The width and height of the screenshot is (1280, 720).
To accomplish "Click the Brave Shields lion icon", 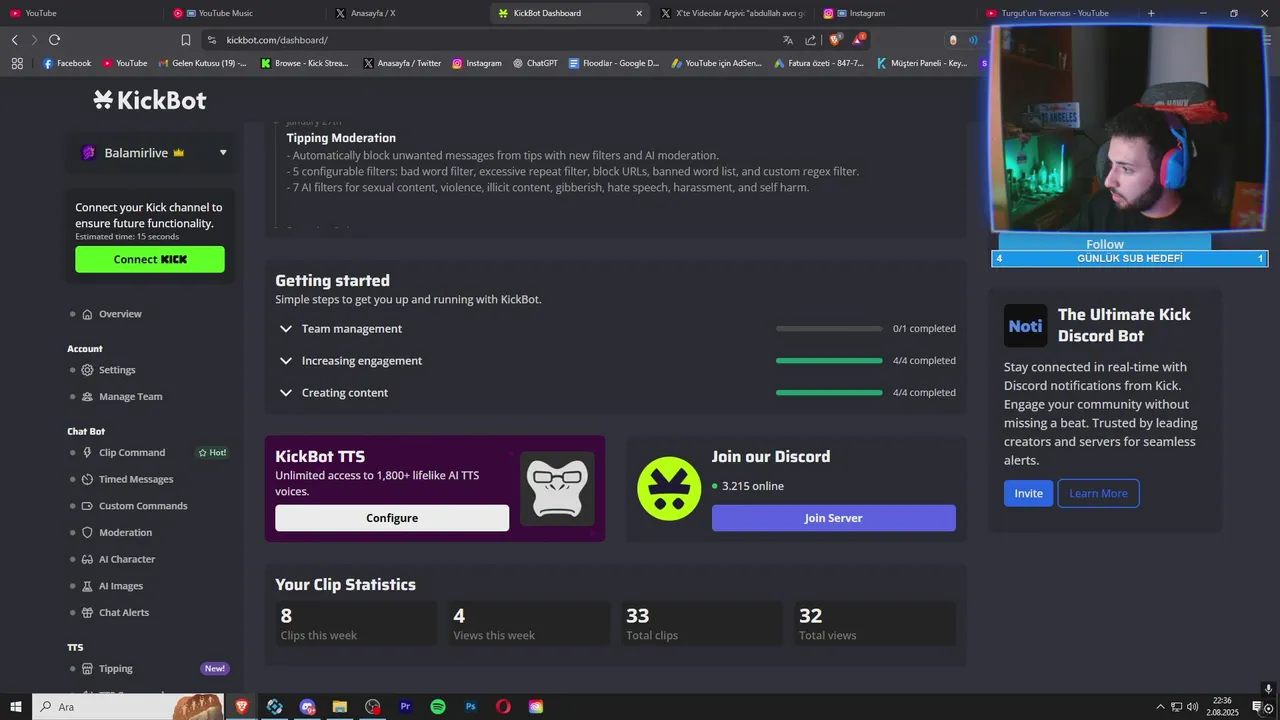I will tap(835, 40).
